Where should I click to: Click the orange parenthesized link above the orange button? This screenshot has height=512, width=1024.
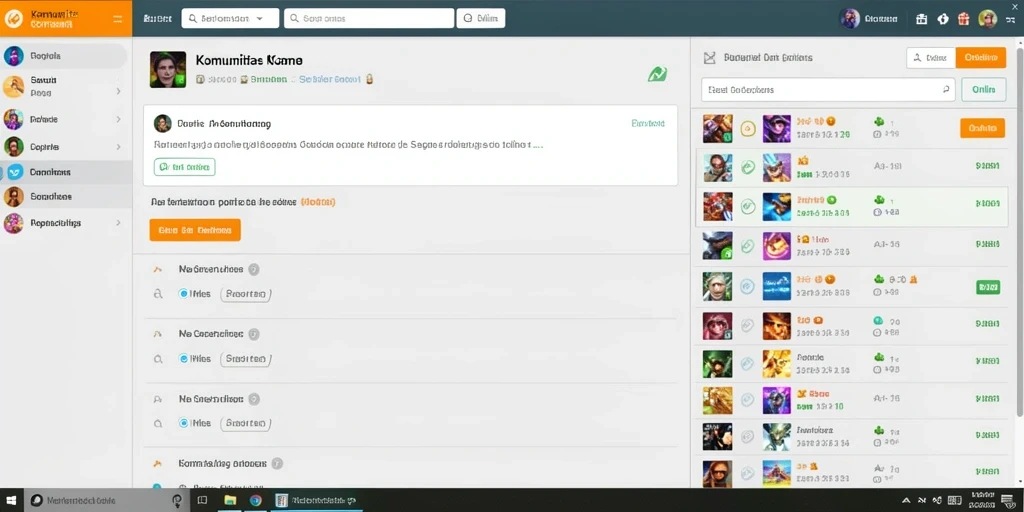317,202
